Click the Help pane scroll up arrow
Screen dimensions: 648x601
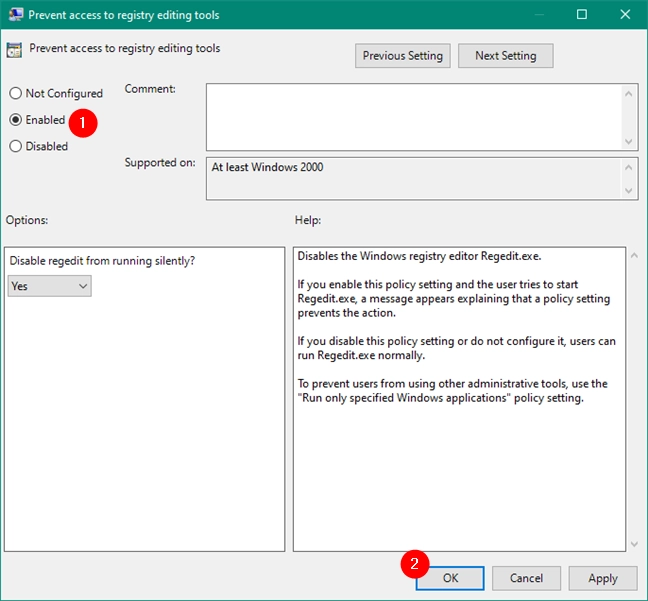click(x=634, y=255)
